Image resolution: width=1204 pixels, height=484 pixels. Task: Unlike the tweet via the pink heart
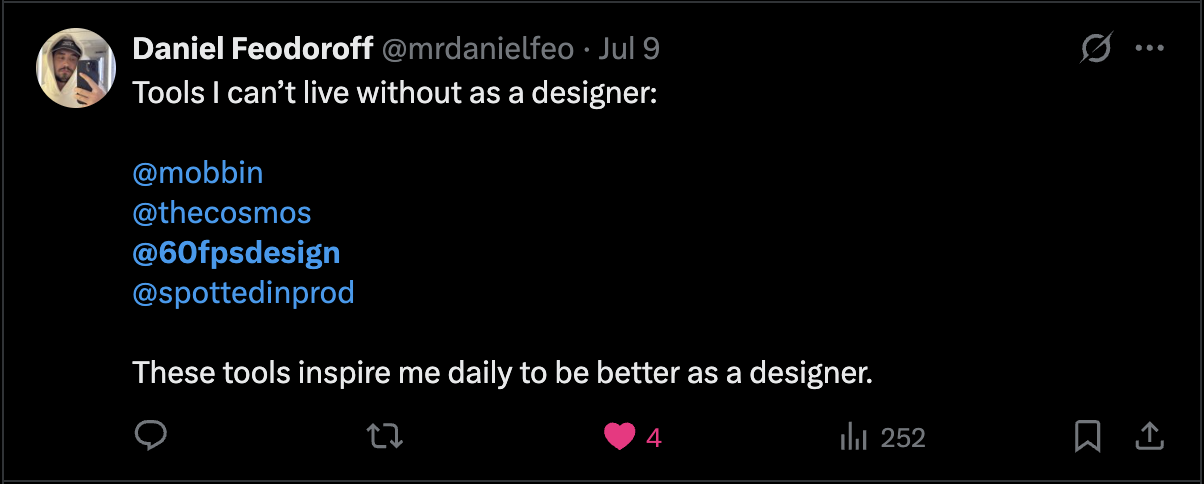(620, 437)
